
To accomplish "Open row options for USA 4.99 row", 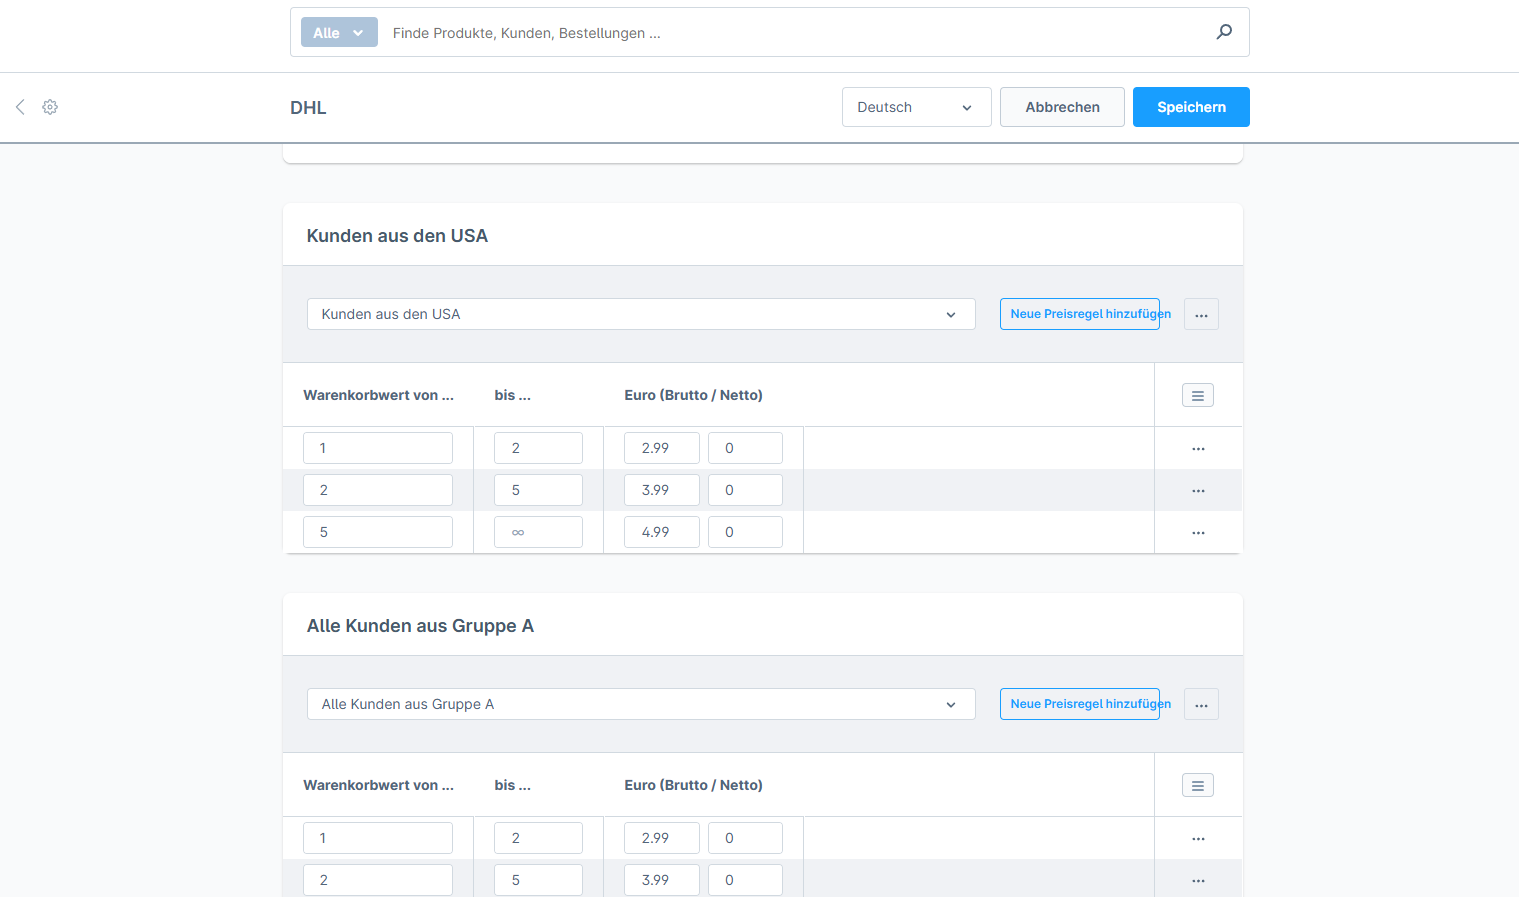I will [1198, 533].
